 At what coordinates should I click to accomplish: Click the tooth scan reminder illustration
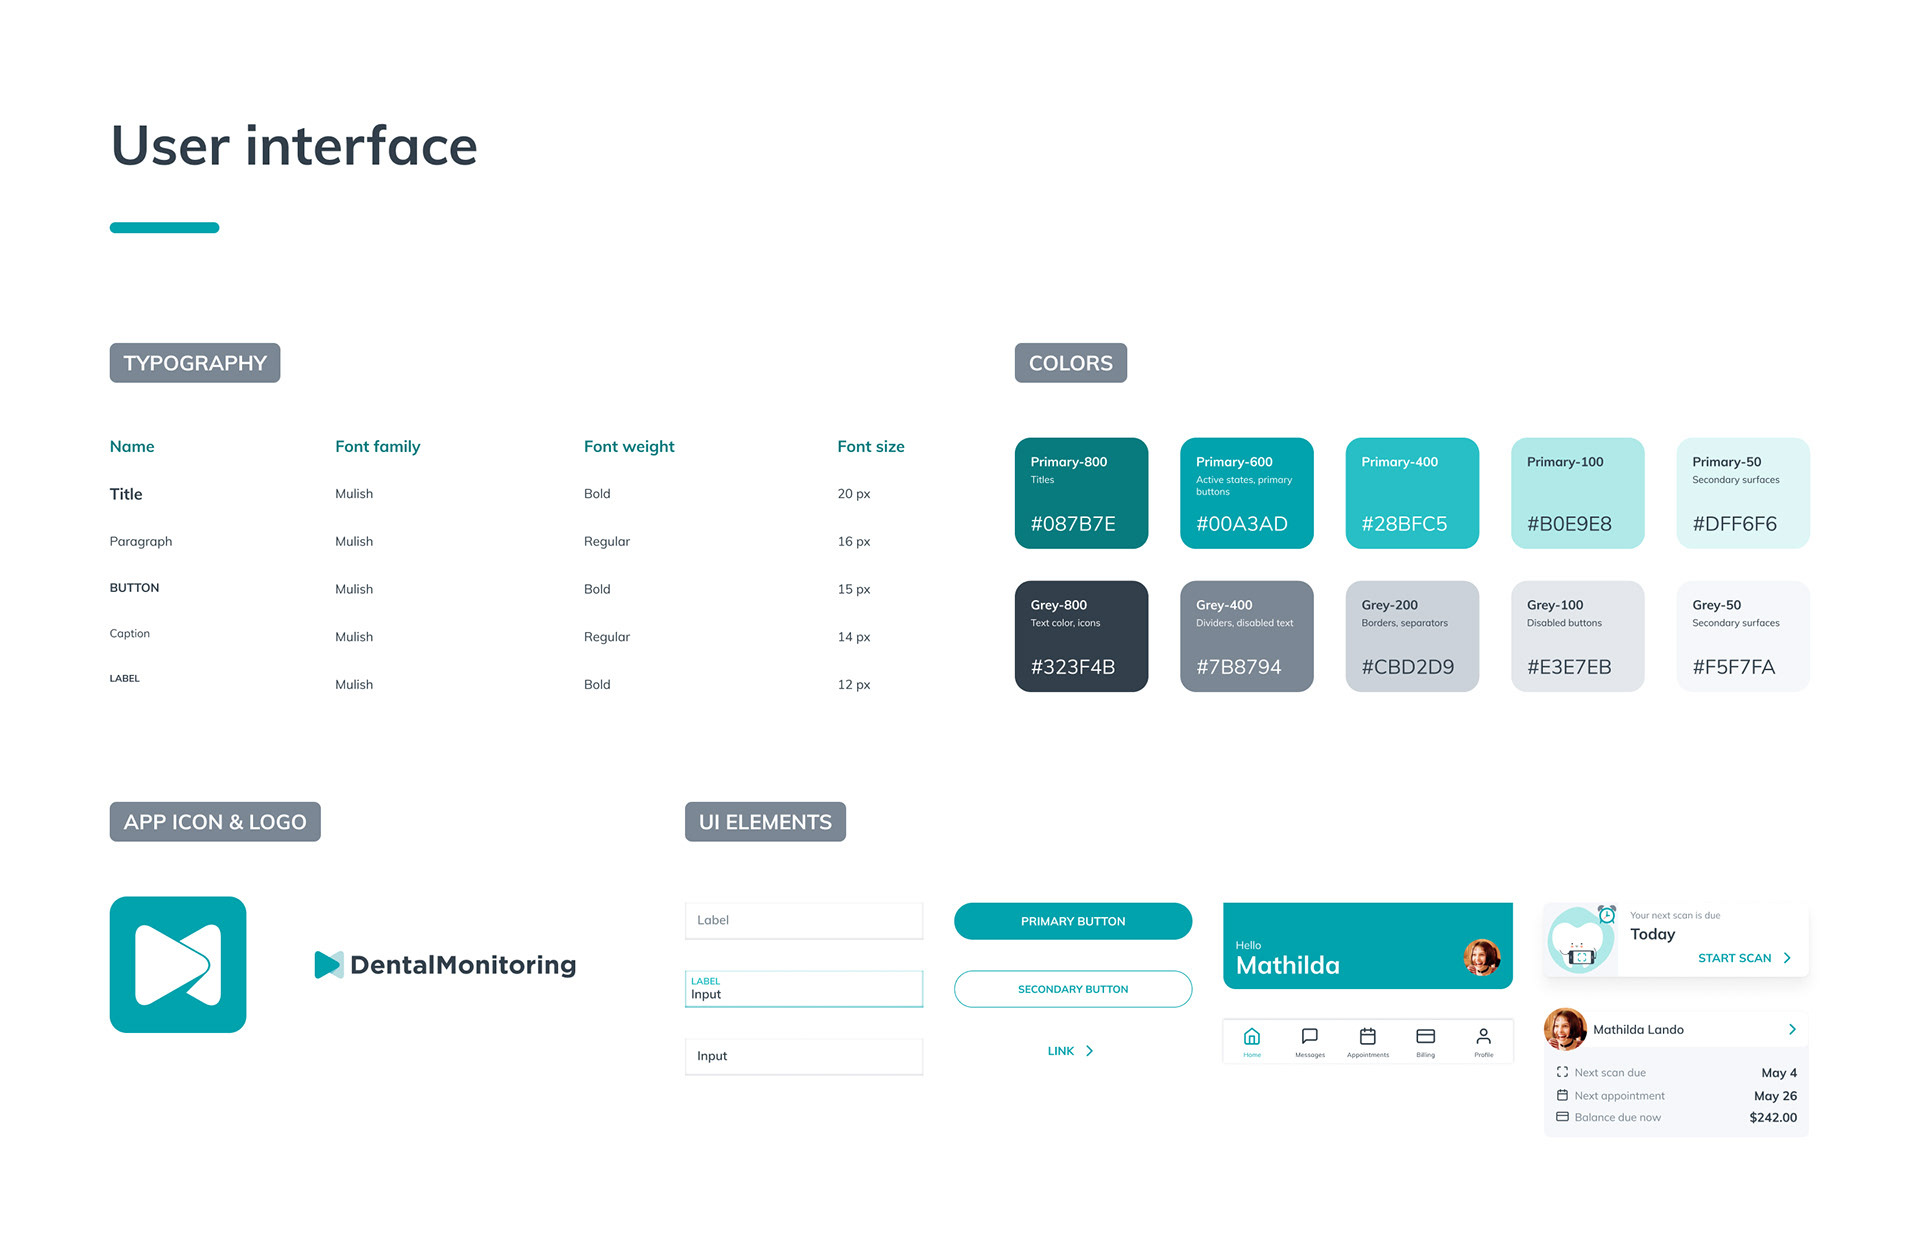tap(1581, 939)
